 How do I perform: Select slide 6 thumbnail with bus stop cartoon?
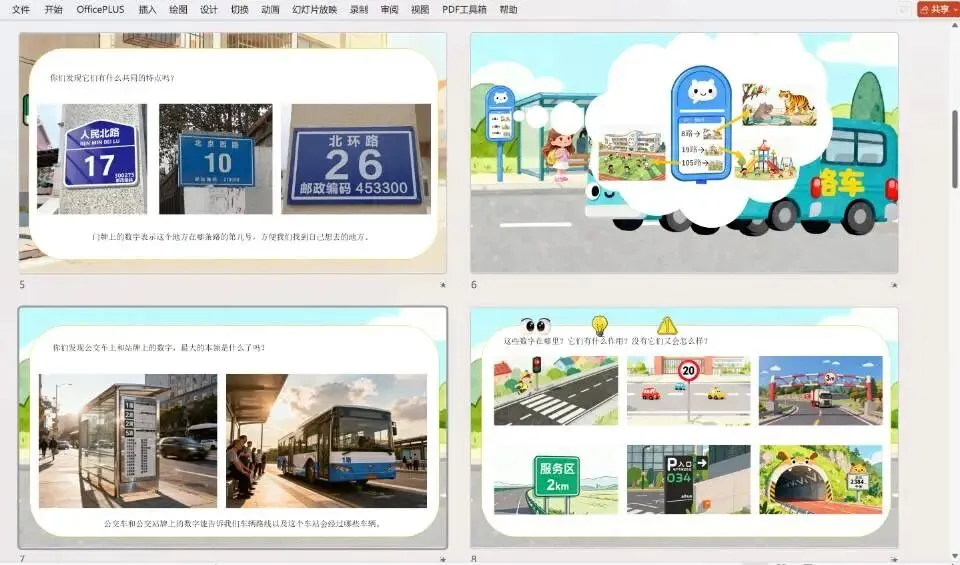[684, 152]
